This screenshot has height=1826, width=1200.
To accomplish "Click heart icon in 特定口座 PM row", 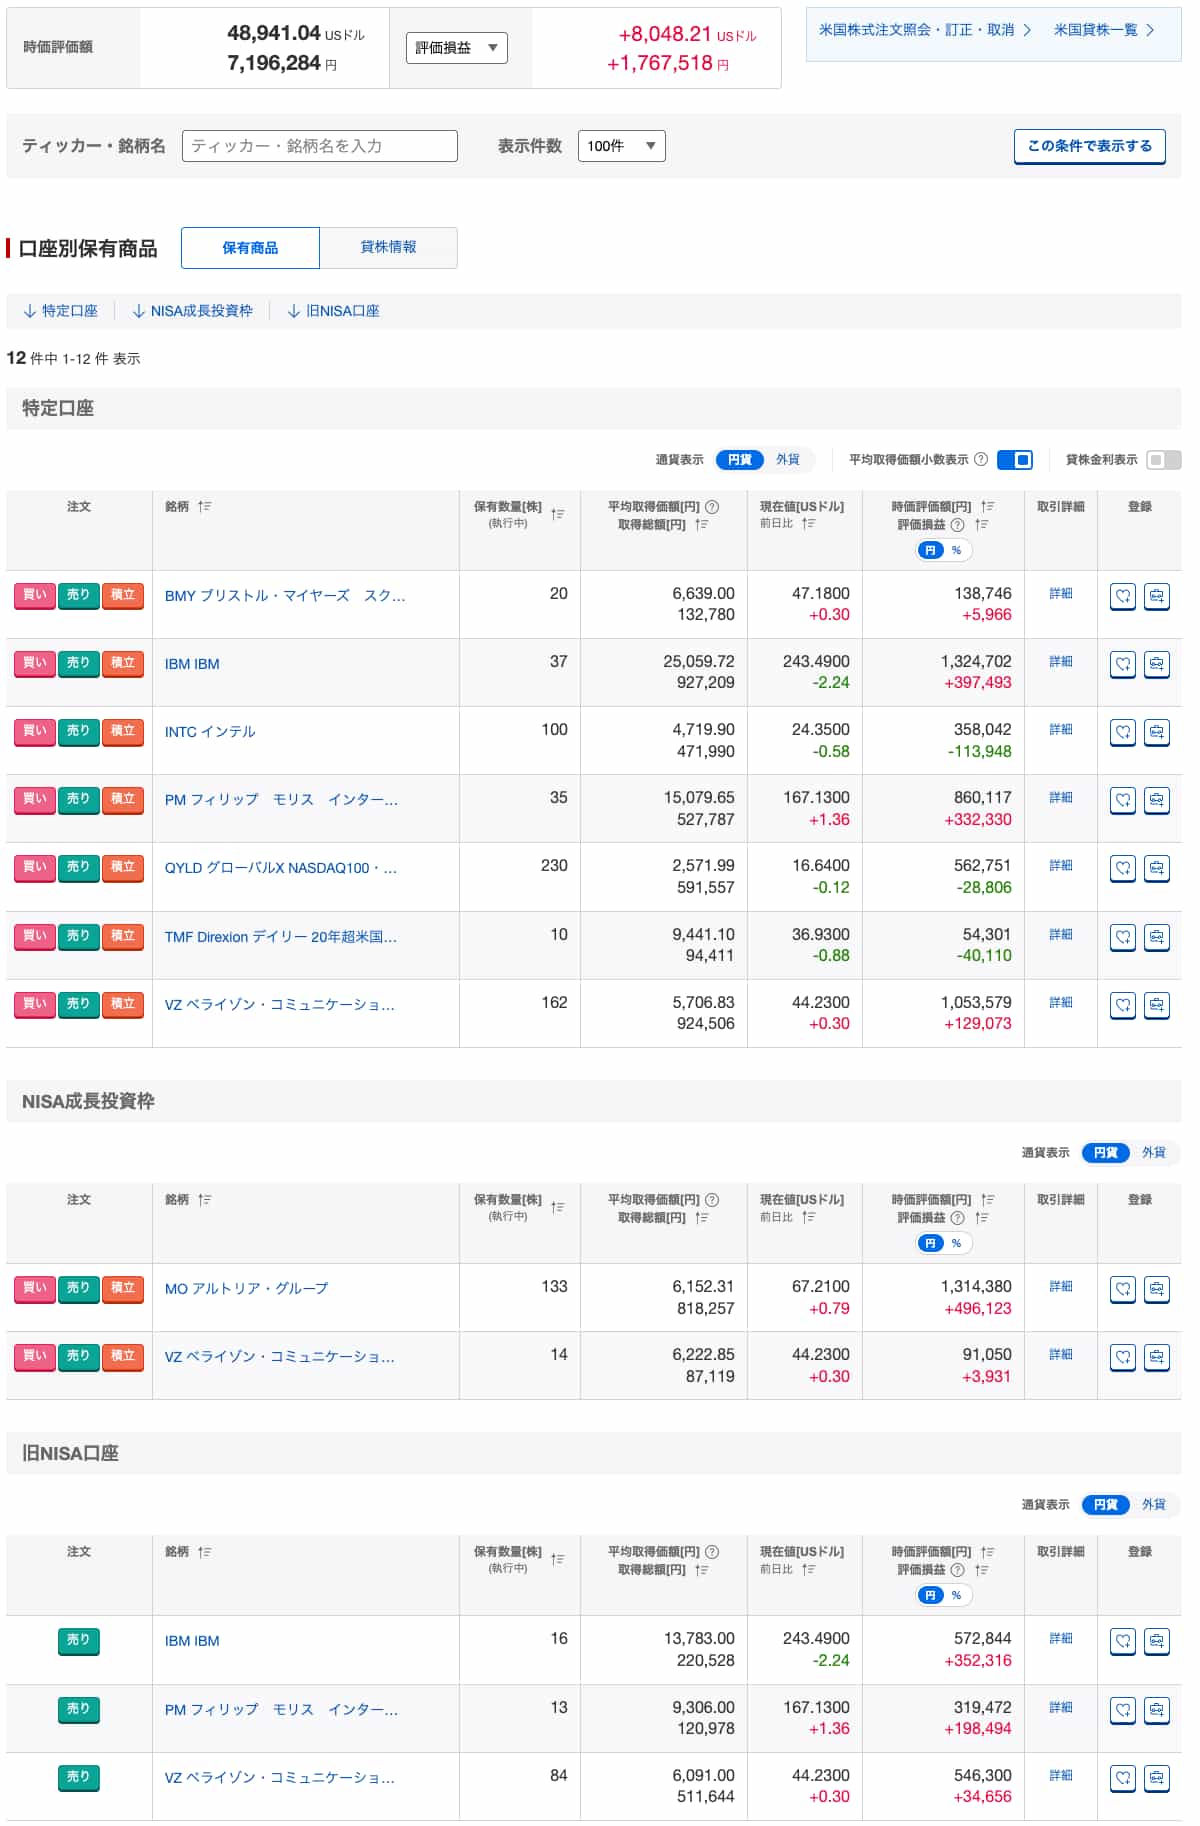I will click(1123, 800).
